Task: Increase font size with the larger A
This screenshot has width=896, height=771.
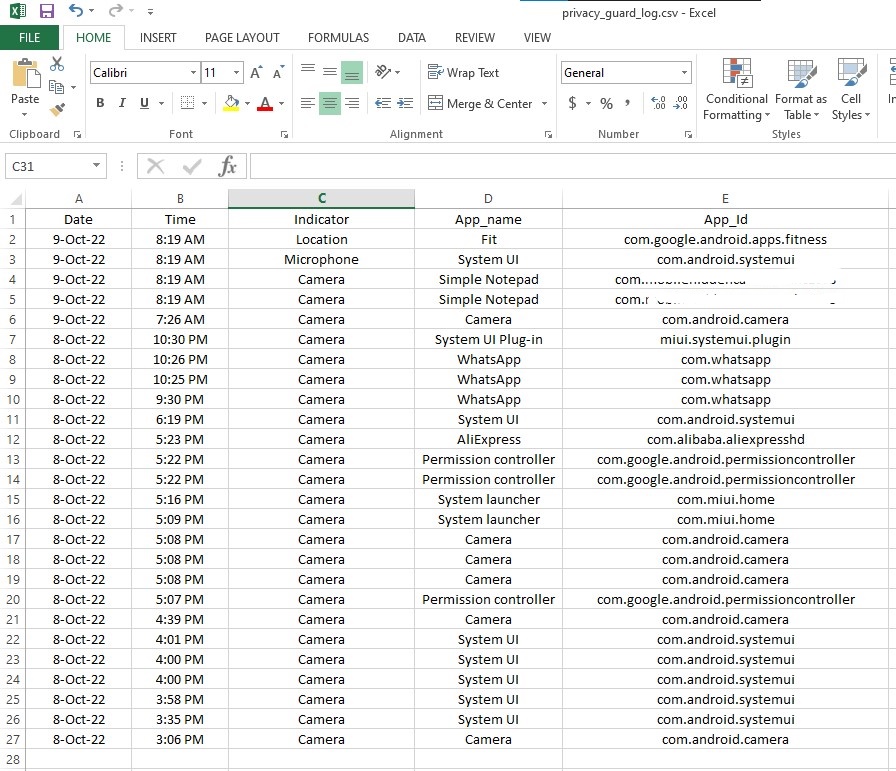Action: point(256,72)
